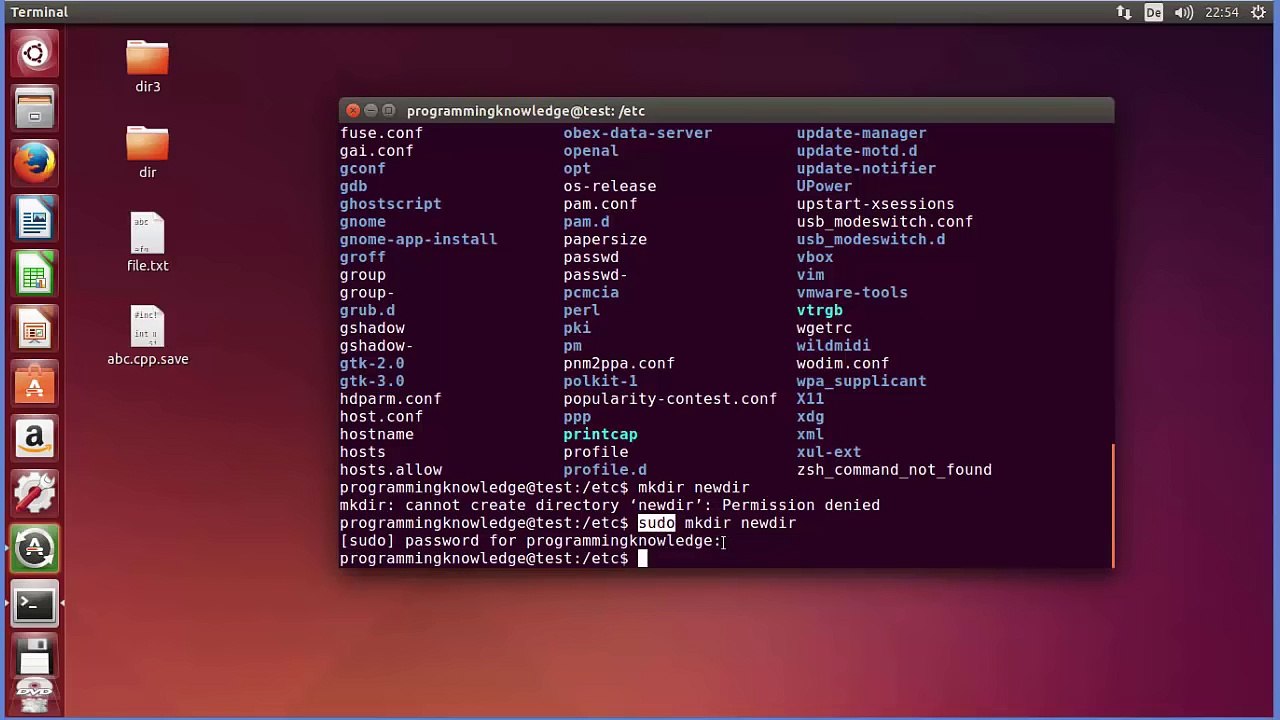Open LibreOffice Impress from the launcher
1280x720 pixels.
[34, 329]
